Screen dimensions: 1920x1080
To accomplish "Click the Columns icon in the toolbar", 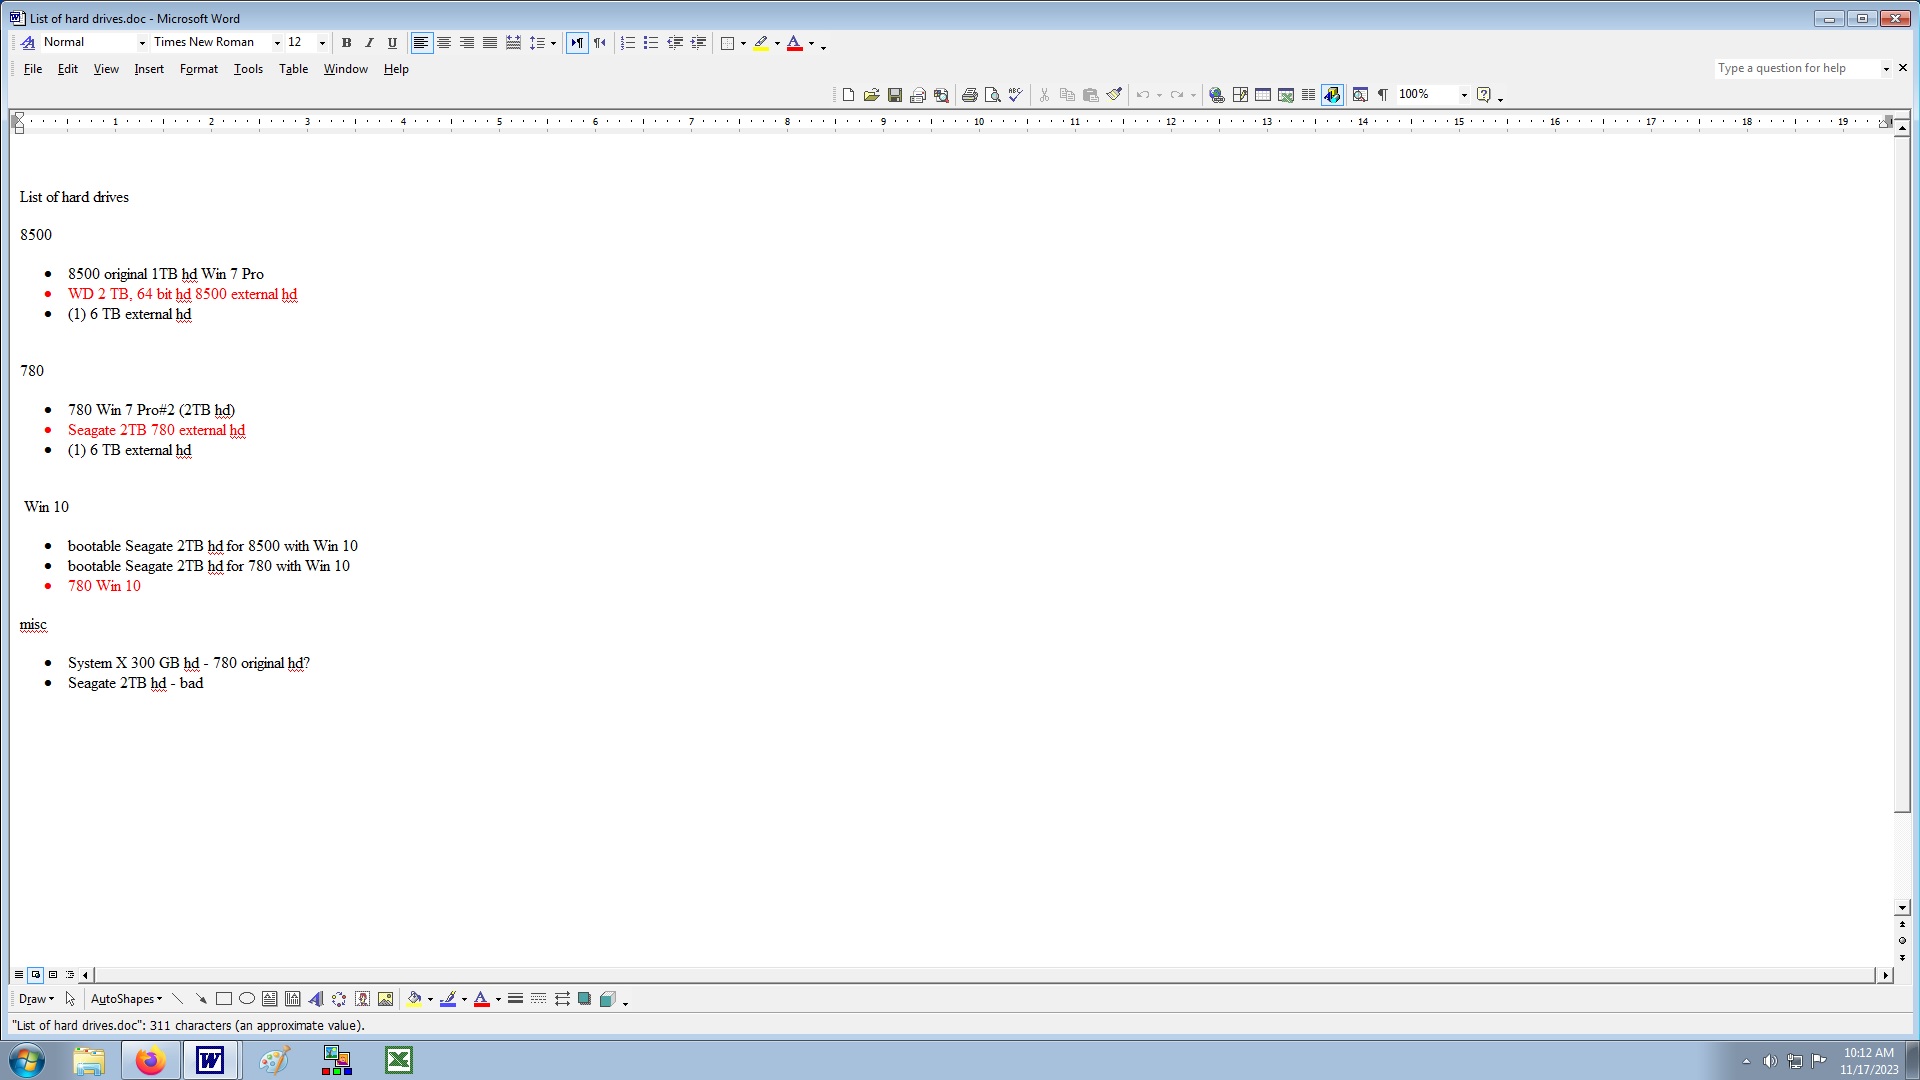I will point(1308,95).
